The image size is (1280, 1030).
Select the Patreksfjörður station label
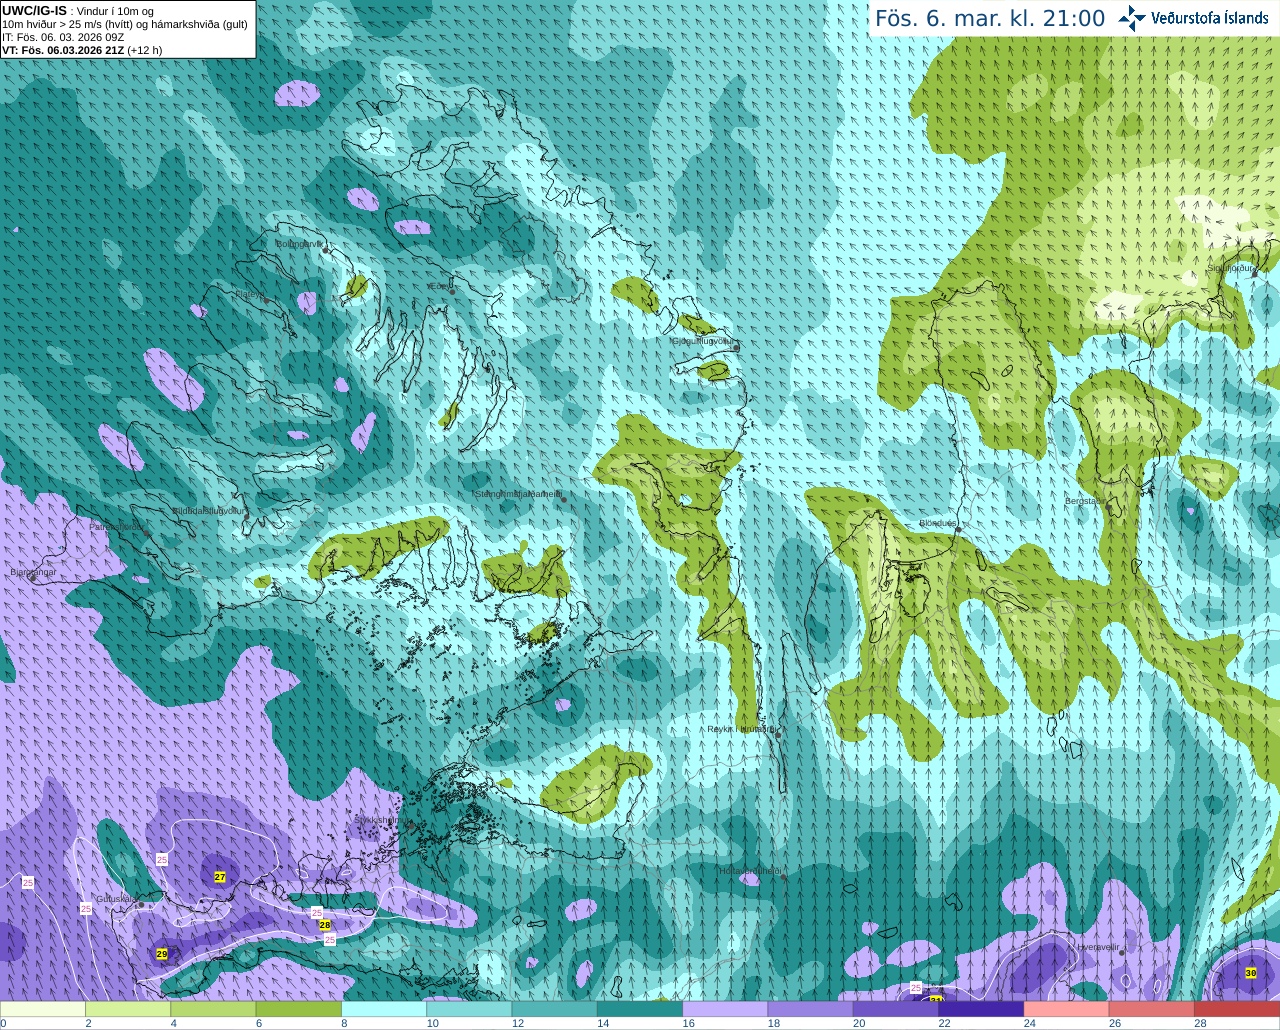point(117,527)
